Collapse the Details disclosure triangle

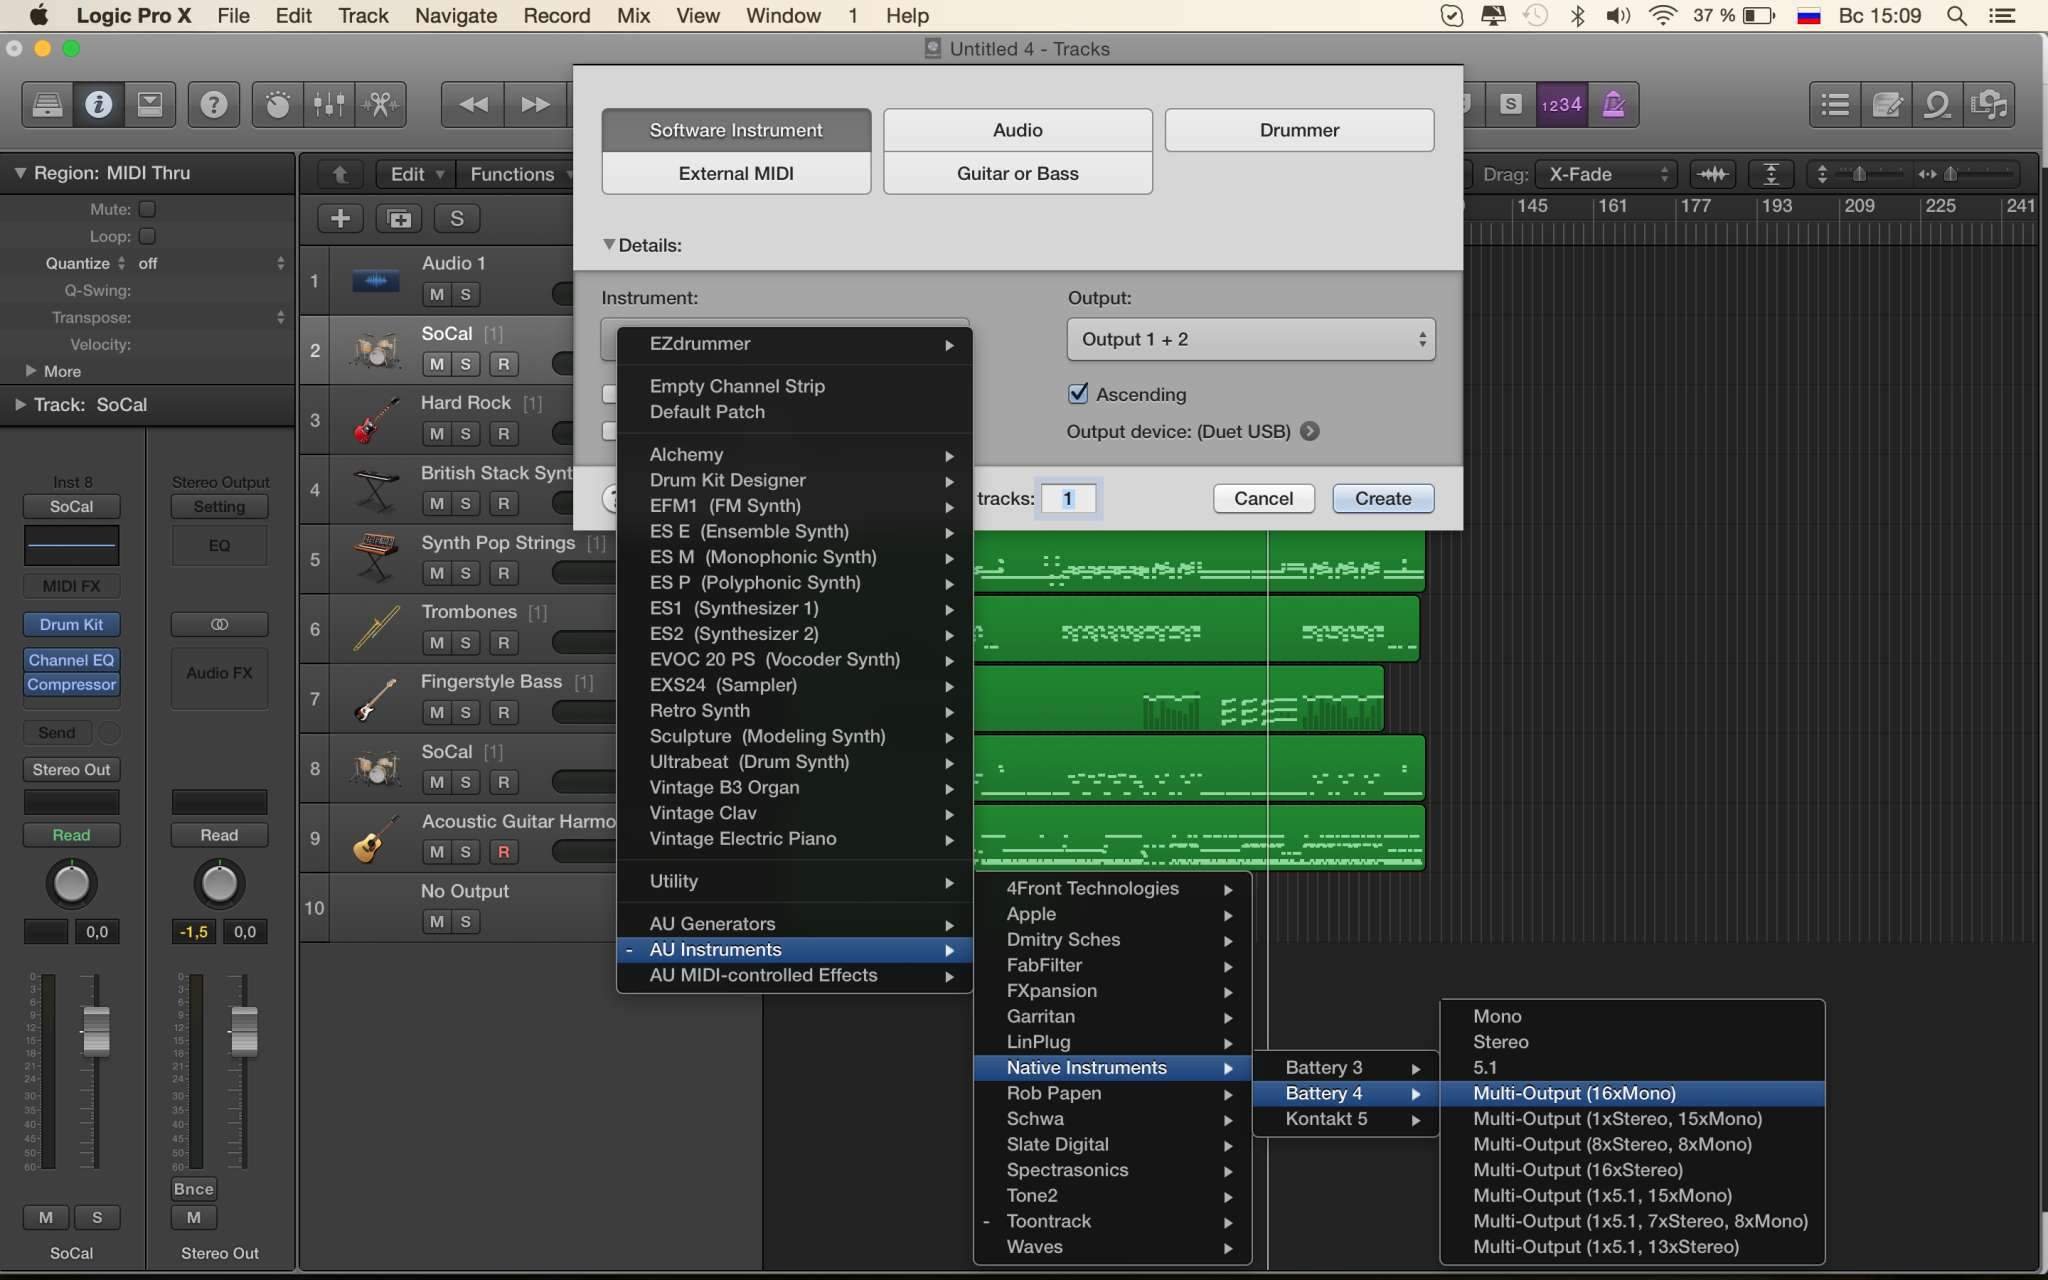coord(609,245)
